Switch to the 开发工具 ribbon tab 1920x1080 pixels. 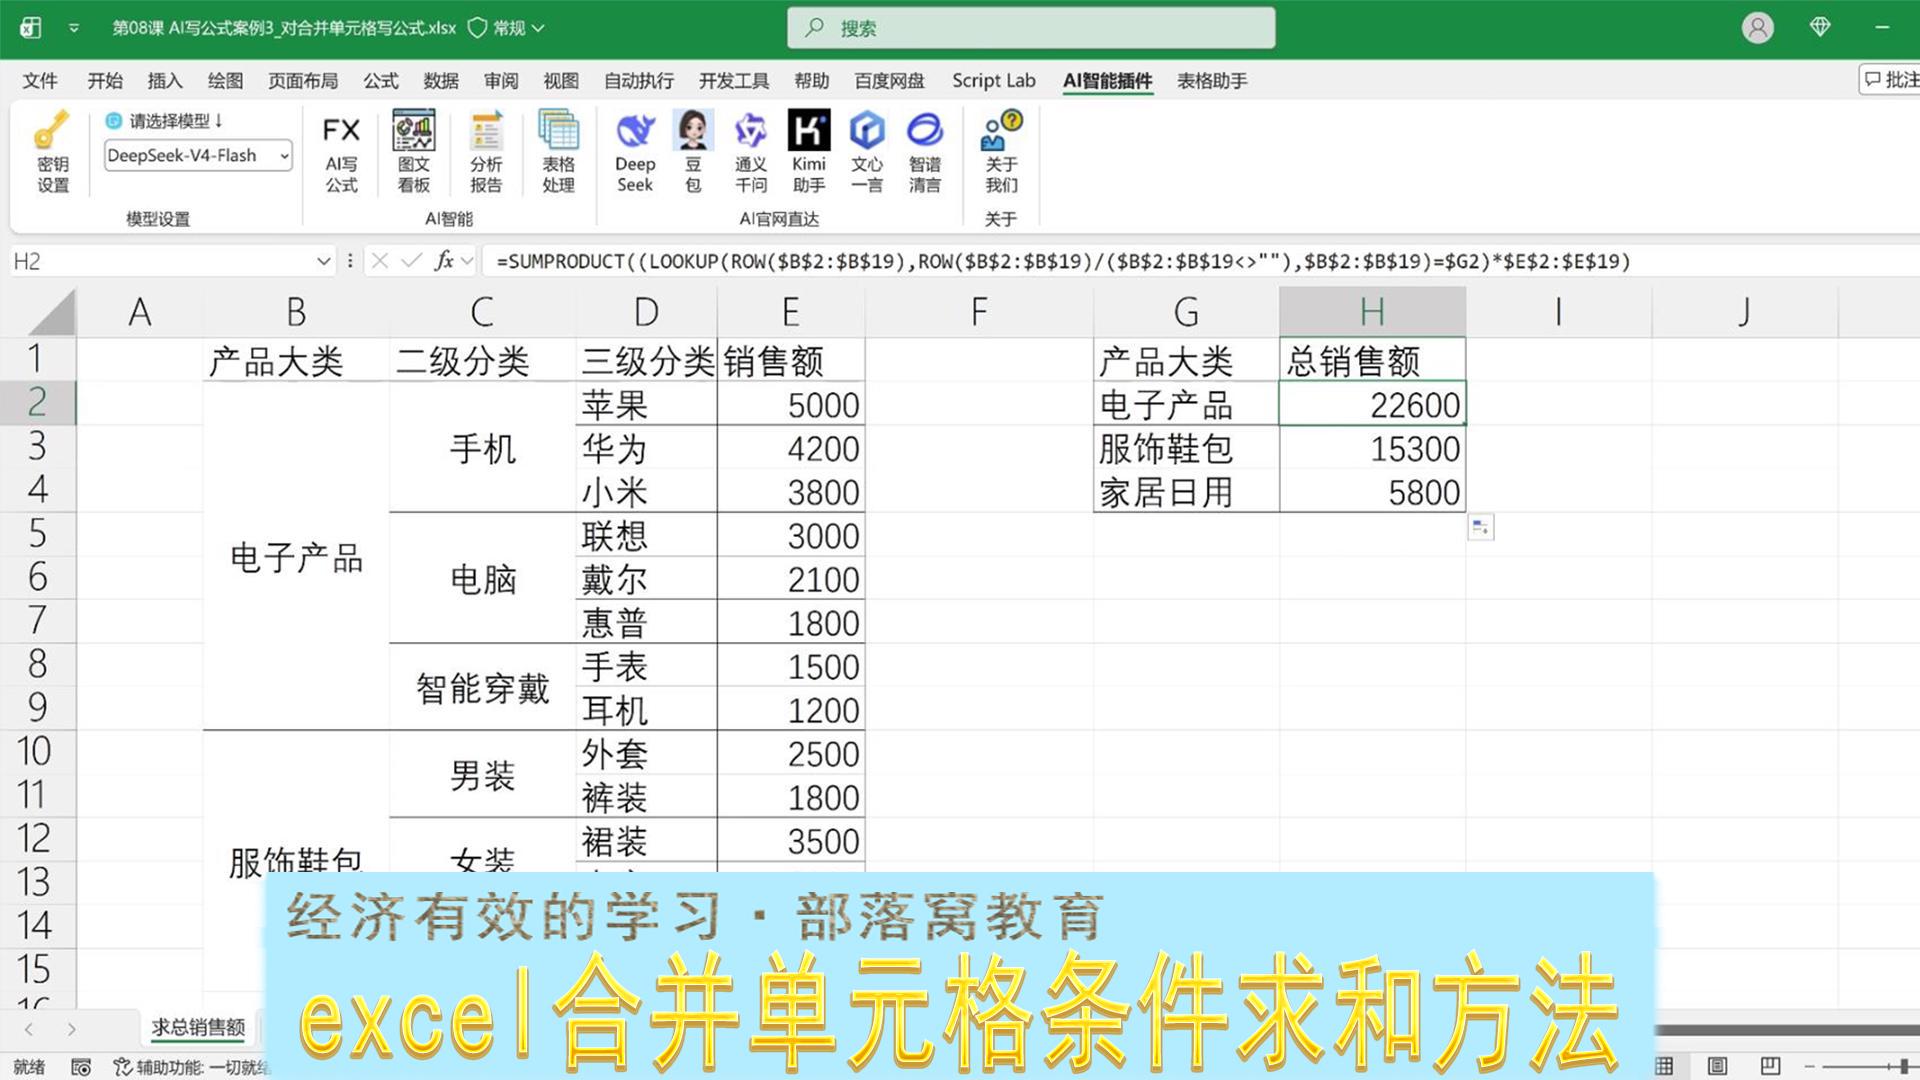(734, 81)
